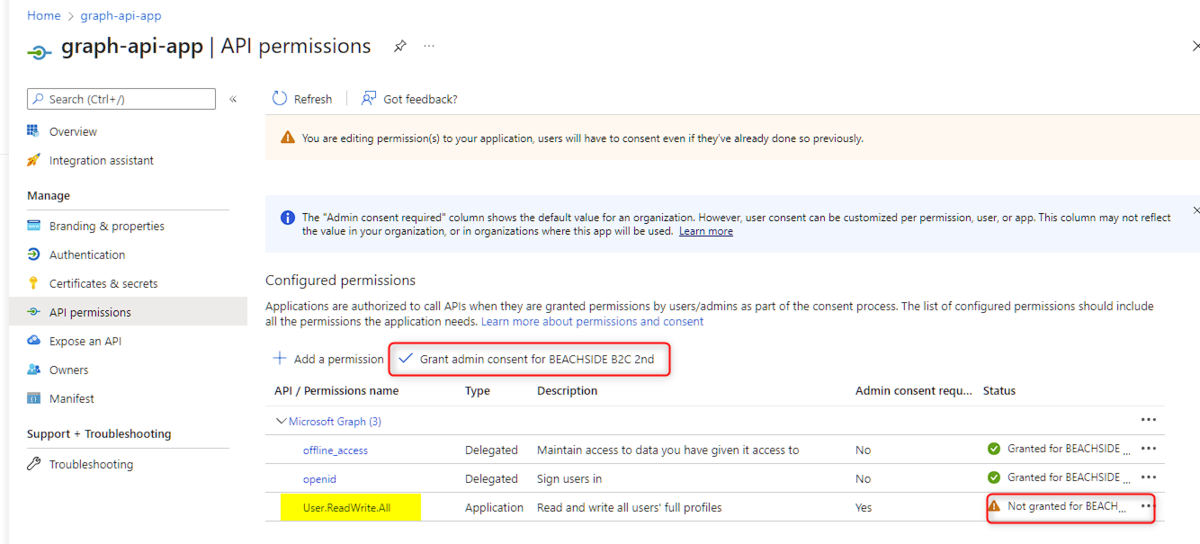
Task: Click the green granted icon for offline_access
Action: [x=993, y=449]
